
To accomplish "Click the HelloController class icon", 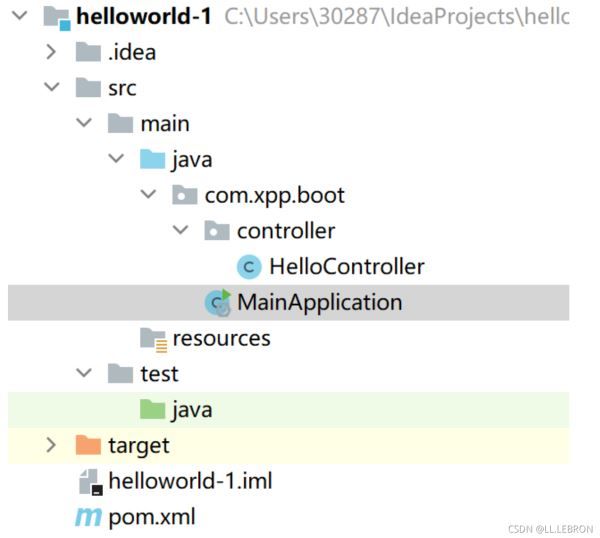I will tap(249, 267).
